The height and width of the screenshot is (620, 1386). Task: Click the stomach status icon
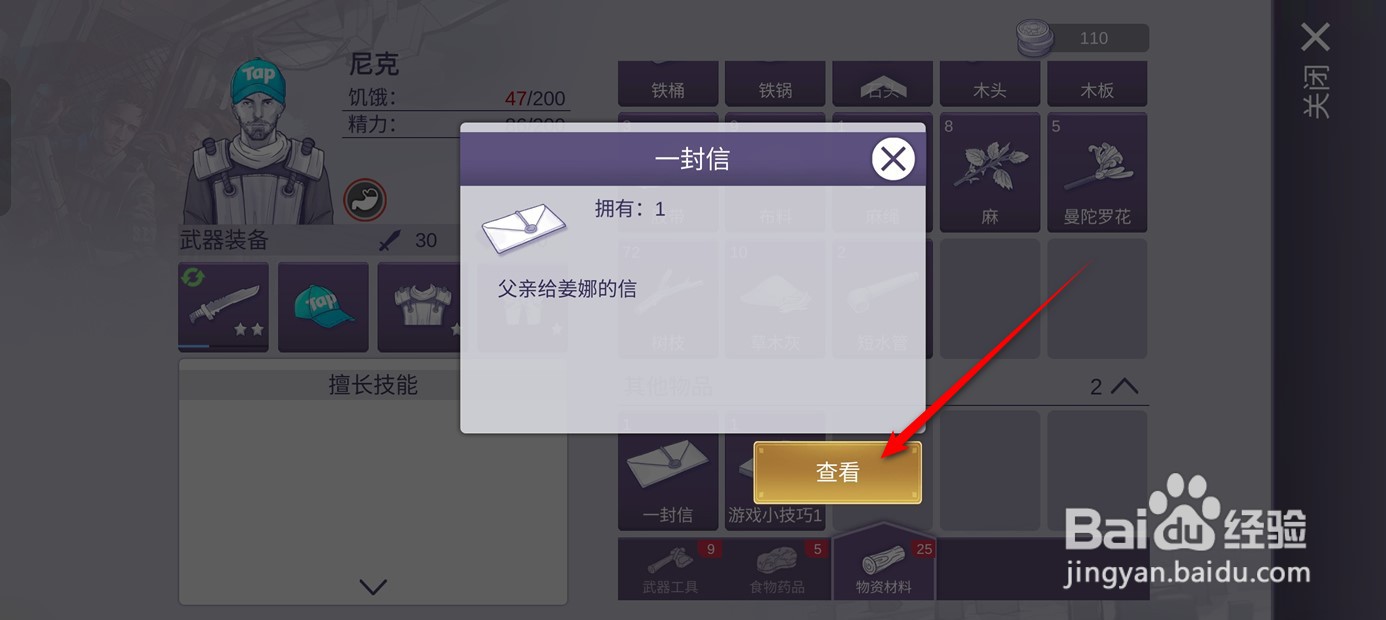(x=365, y=200)
